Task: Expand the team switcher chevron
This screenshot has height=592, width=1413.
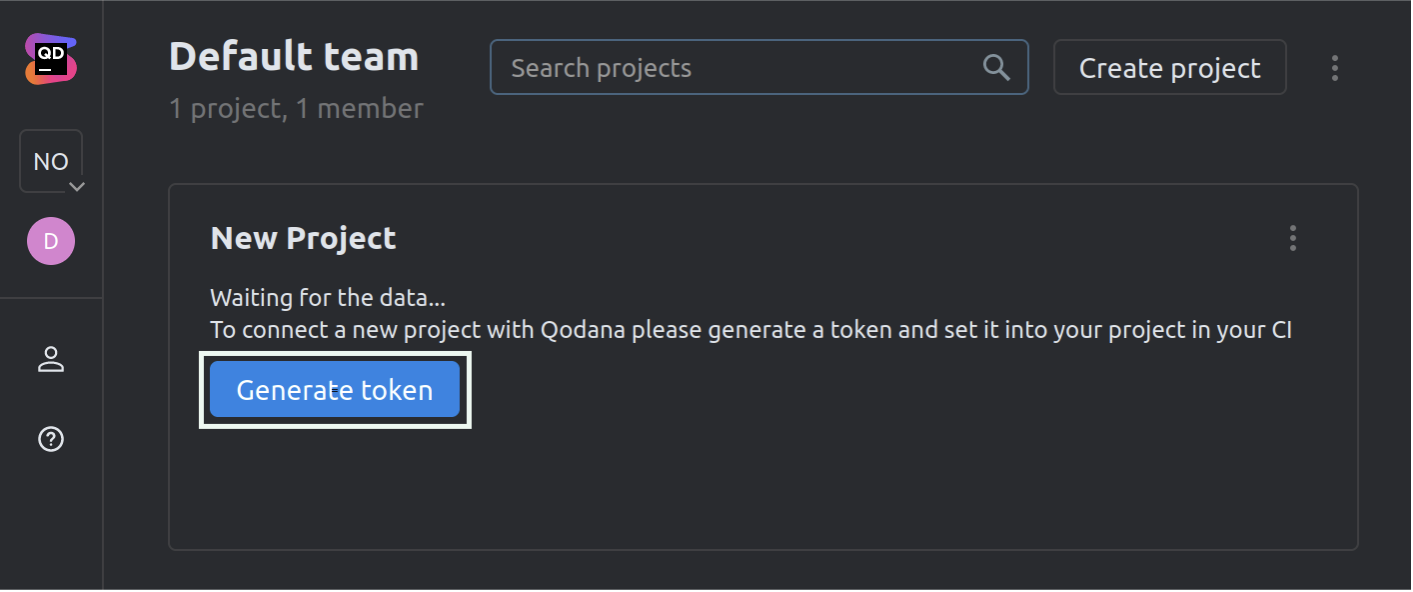Action: [x=78, y=186]
